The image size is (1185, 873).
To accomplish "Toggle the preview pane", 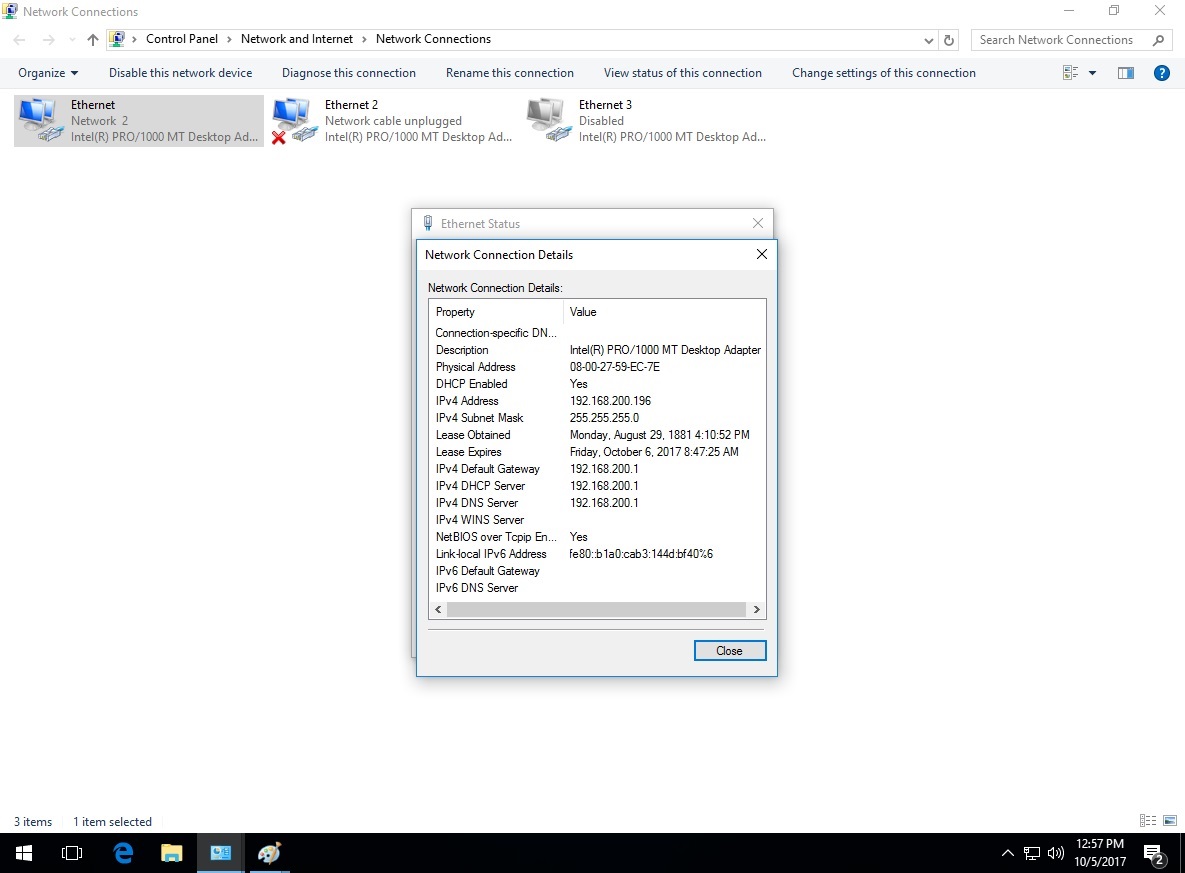I will [1125, 73].
